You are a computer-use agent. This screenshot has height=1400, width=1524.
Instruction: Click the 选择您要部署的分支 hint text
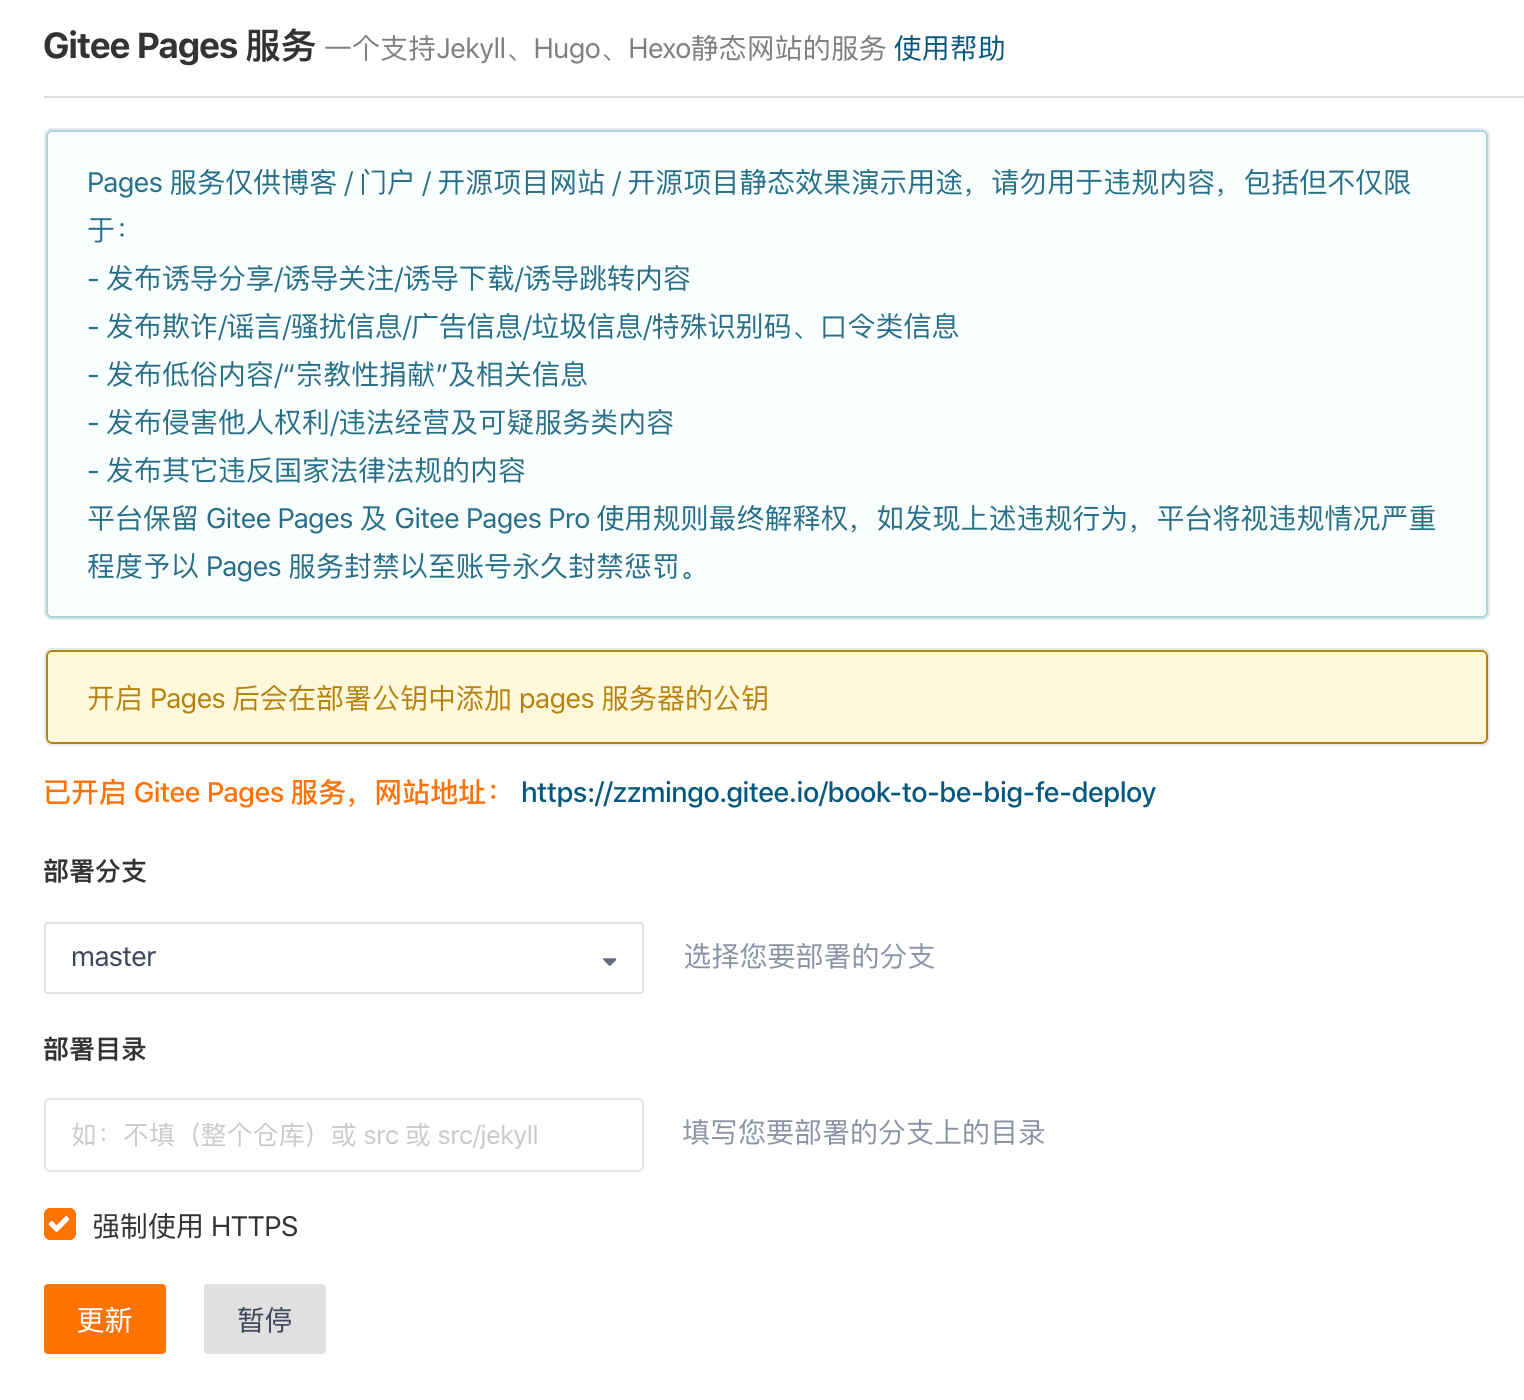pos(809,957)
